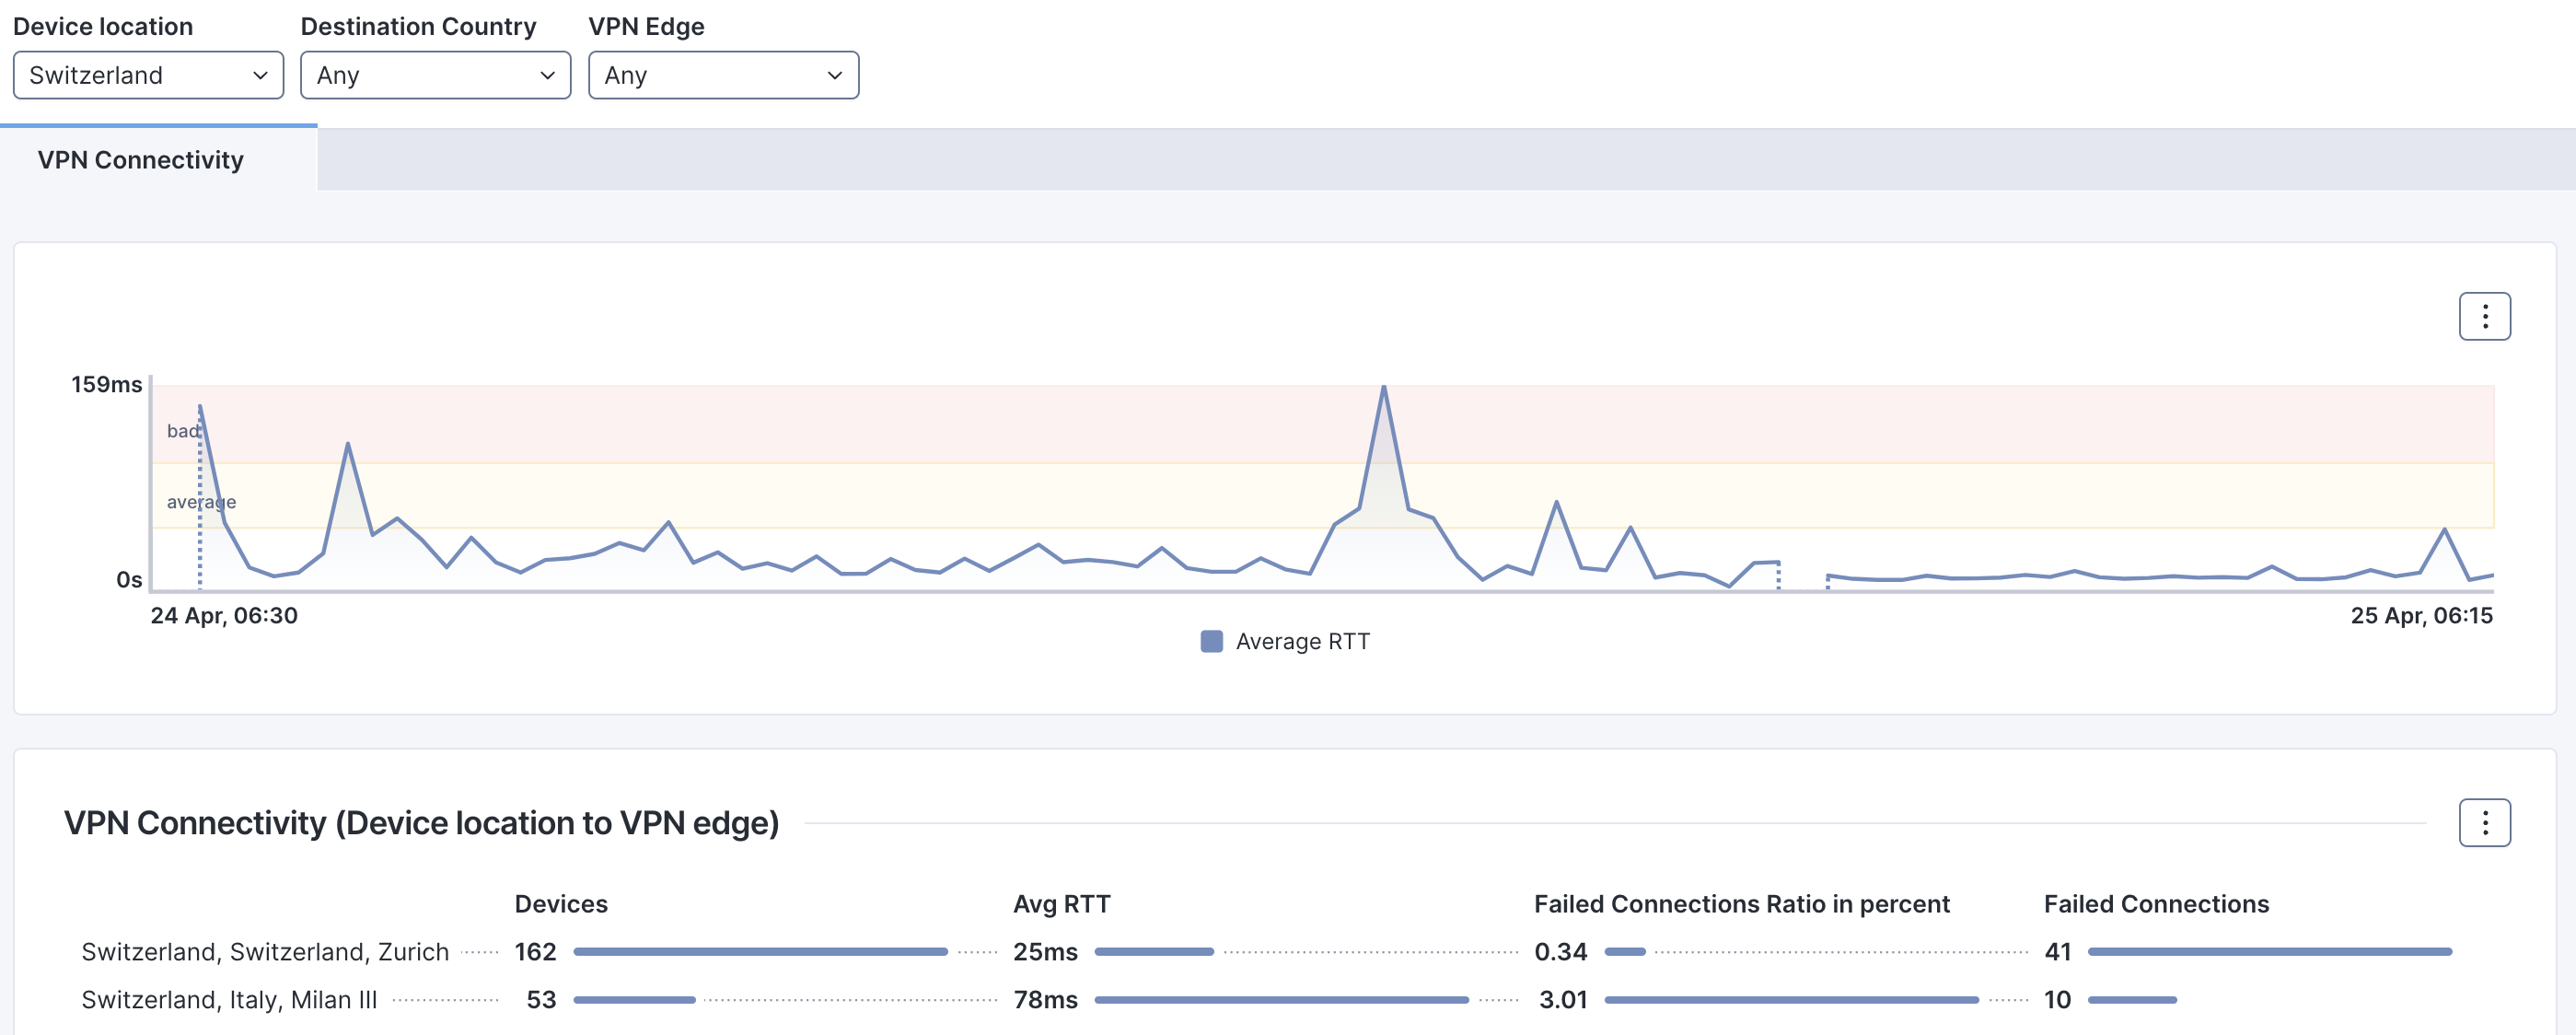This screenshot has width=2576, height=1035.
Task: Click the Switzerland, Italy, Milan III row
Action: [x=229, y=1000]
